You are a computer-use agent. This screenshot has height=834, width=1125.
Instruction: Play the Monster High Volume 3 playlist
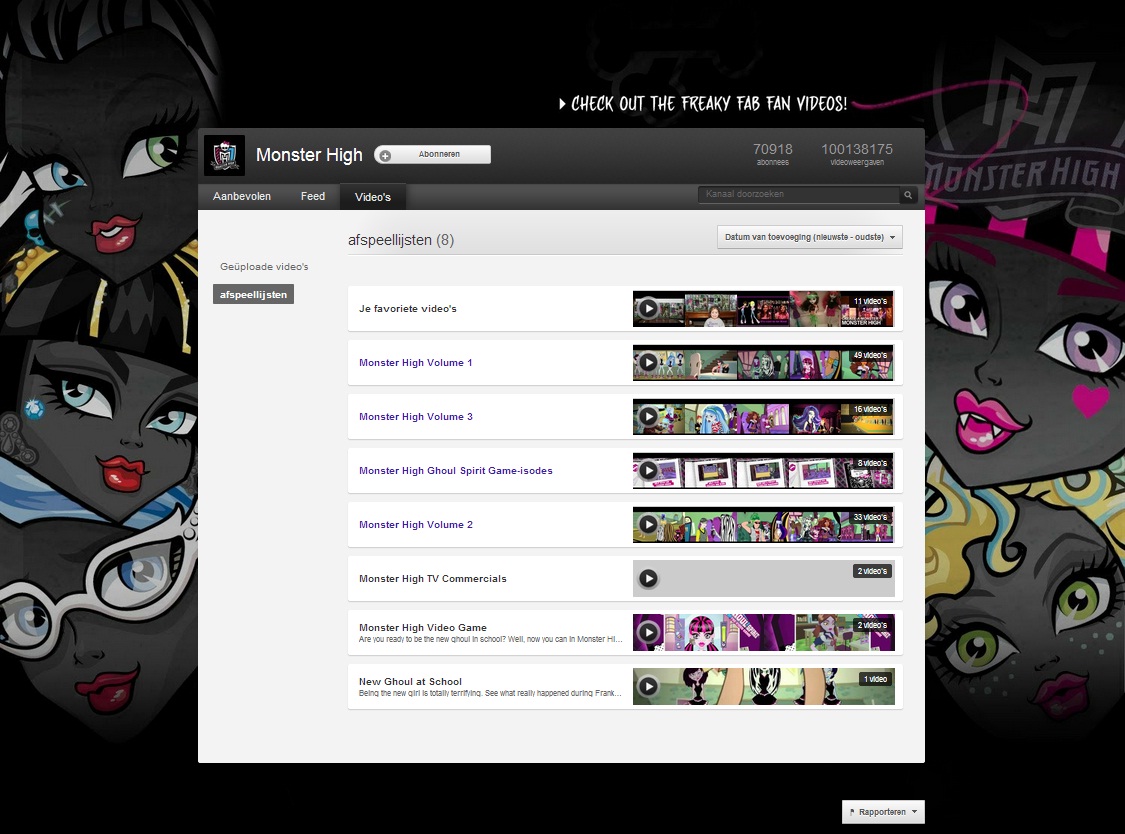click(x=648, y=417)
